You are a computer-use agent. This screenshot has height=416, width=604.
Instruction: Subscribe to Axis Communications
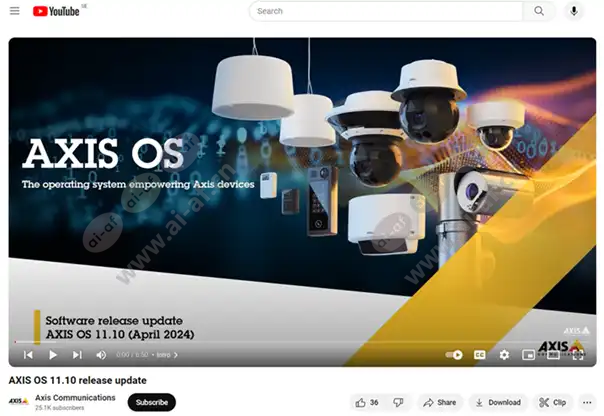point(152,402)
